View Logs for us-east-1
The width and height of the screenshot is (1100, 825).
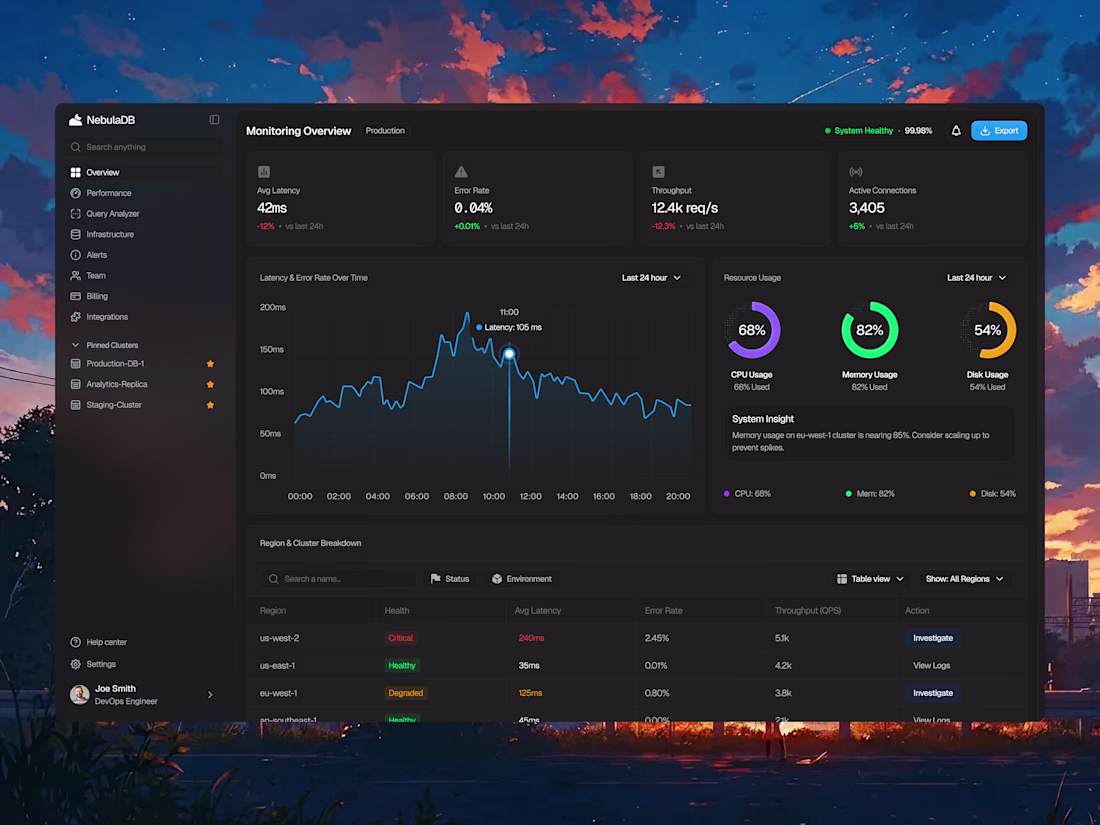(931, 665)
